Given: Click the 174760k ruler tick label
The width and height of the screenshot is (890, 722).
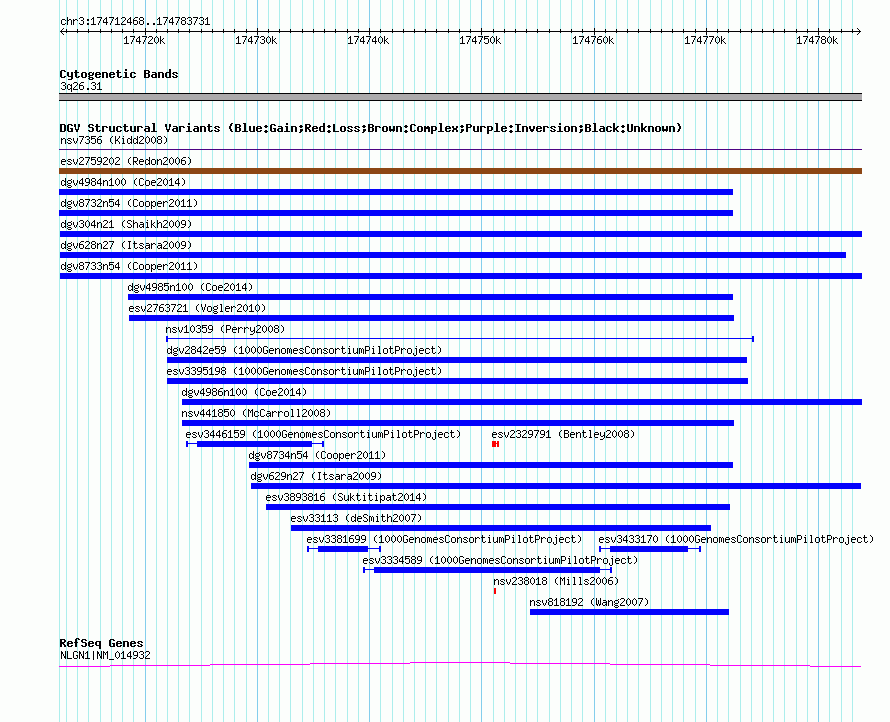Looking at the screenshot, I should point(593,40).
